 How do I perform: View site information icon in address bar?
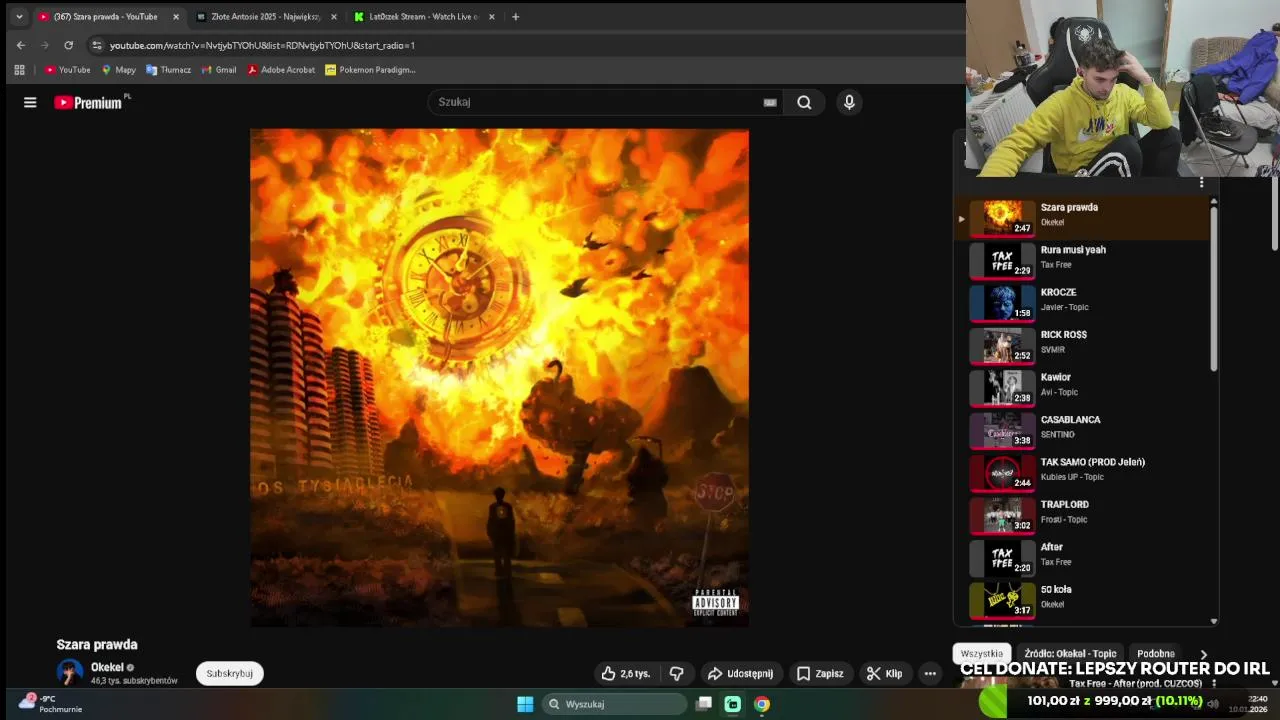click(x=96, y=45)
